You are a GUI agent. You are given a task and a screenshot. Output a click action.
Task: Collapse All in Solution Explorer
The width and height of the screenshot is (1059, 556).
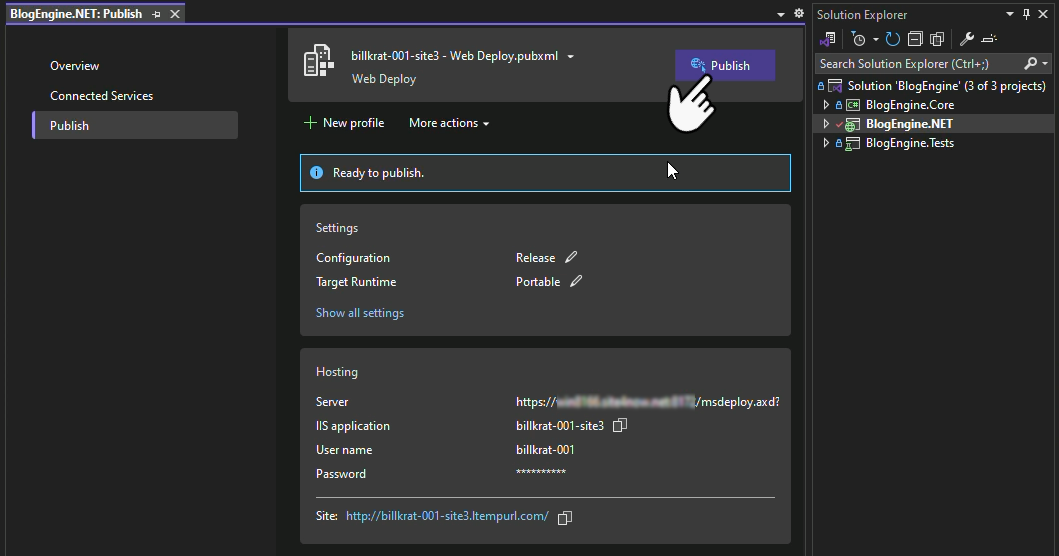(915, 39)
